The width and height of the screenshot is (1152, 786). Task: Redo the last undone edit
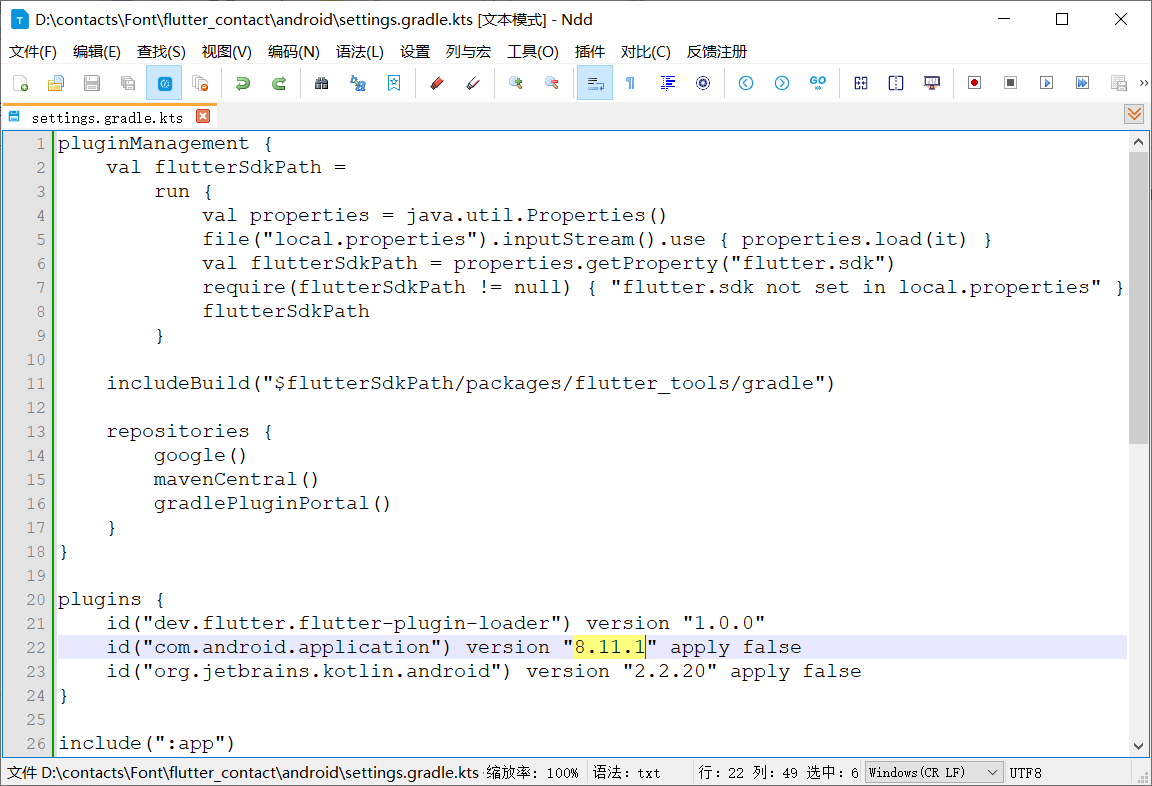(x=278, y=83)
